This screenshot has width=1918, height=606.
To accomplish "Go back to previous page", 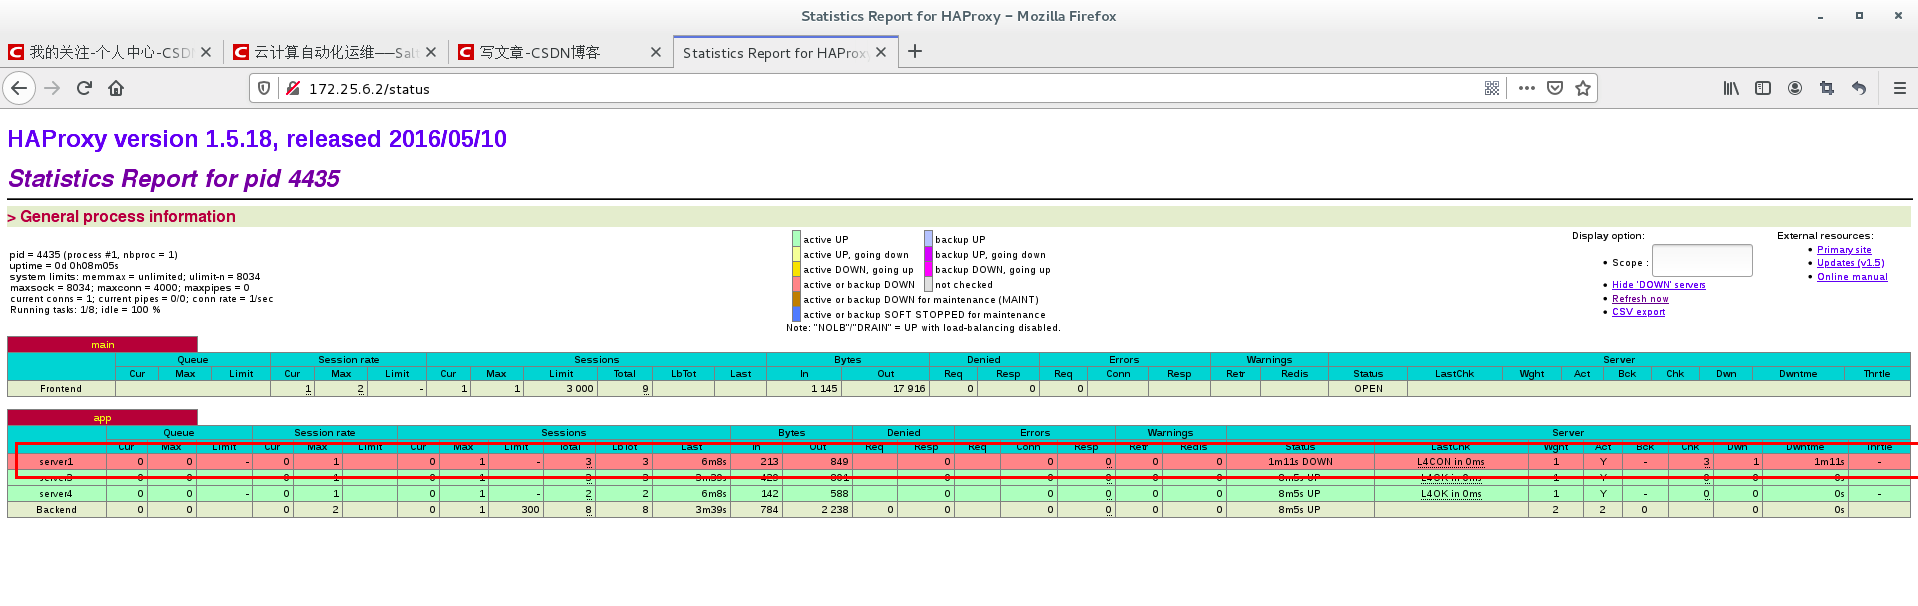I will [19, 88].
